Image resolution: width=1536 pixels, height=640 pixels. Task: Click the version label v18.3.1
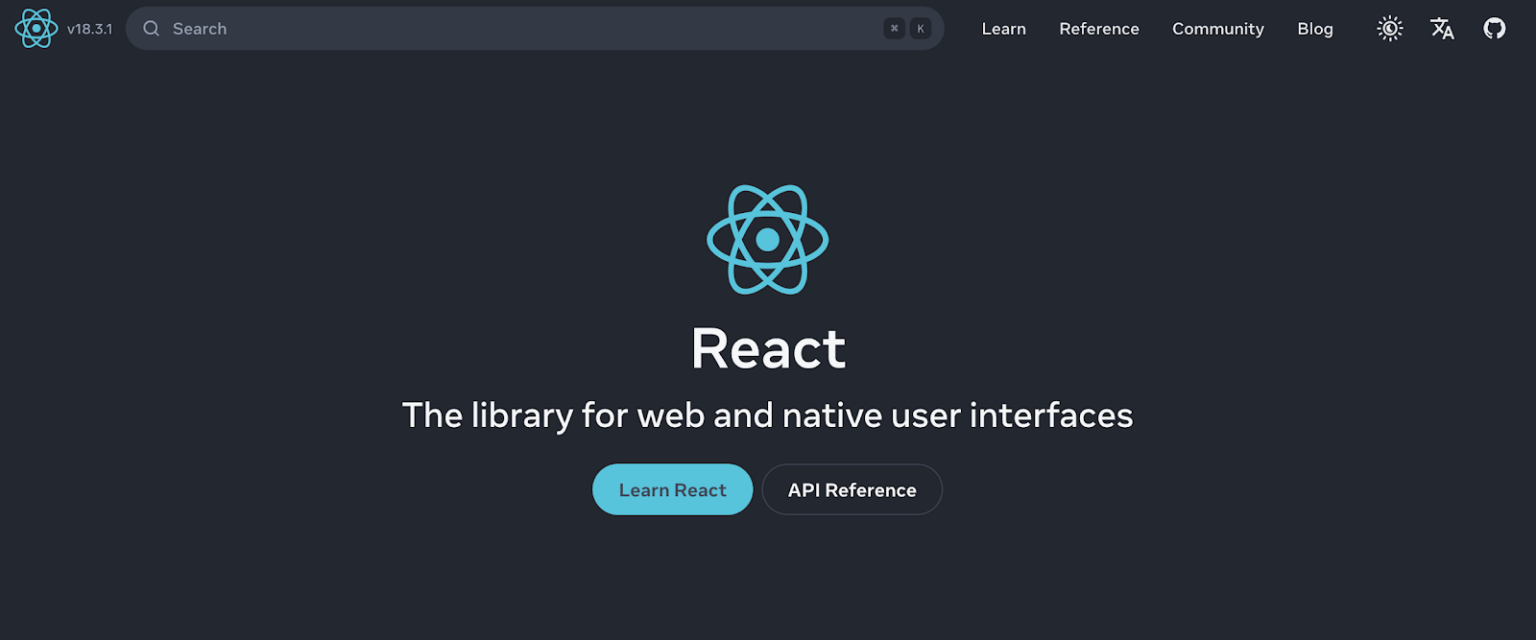(x=89, y=29)
